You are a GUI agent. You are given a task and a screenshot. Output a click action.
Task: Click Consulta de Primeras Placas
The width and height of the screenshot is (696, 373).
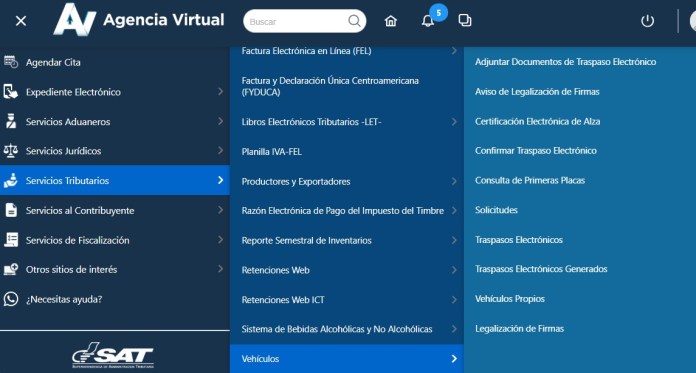[530, 180]
